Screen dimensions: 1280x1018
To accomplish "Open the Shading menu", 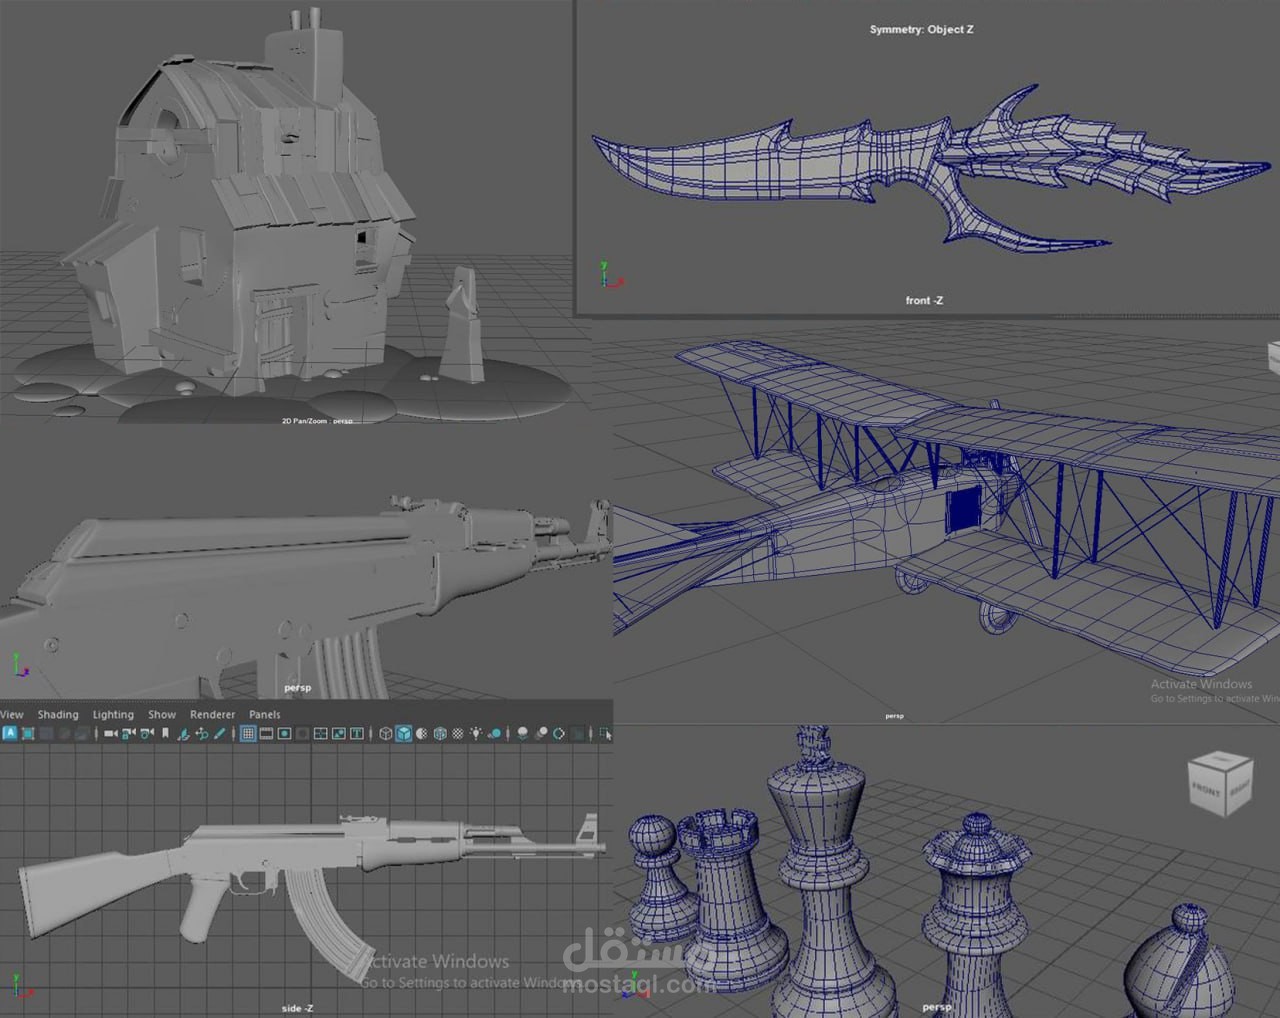I will pos(57,714).
